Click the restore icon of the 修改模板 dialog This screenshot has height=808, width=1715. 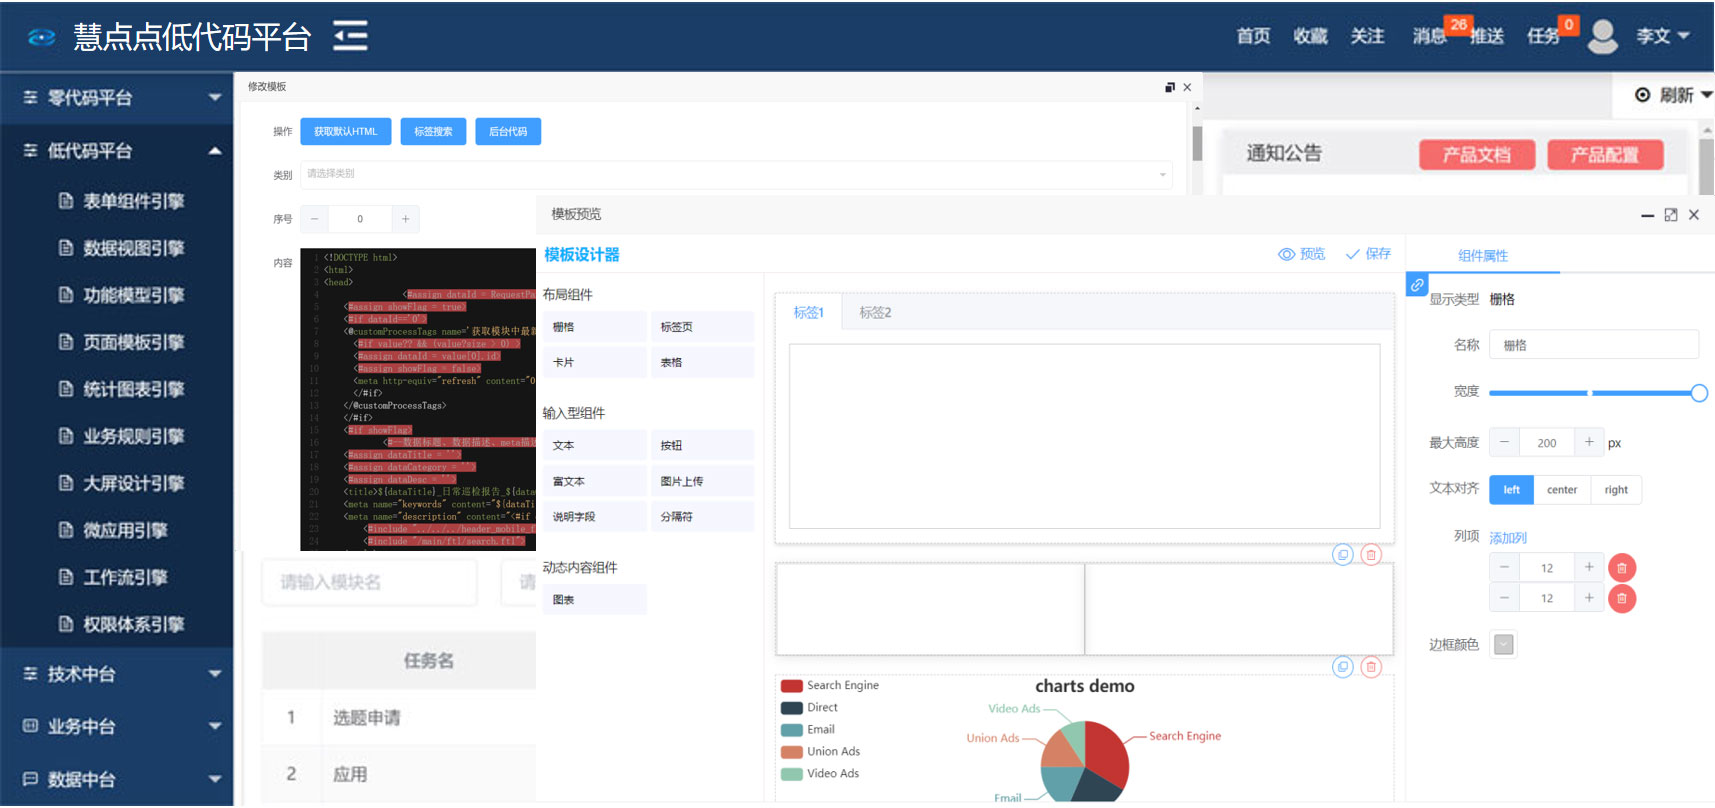(1170, 87)
